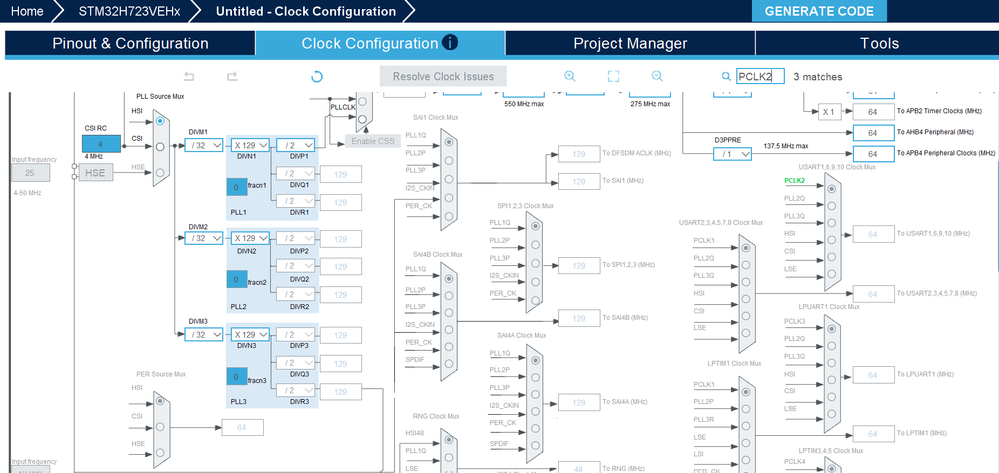Refresh the clock tree with the circular arrow icon
Viewport: 999px width, 473px height.
click(317, 76)
